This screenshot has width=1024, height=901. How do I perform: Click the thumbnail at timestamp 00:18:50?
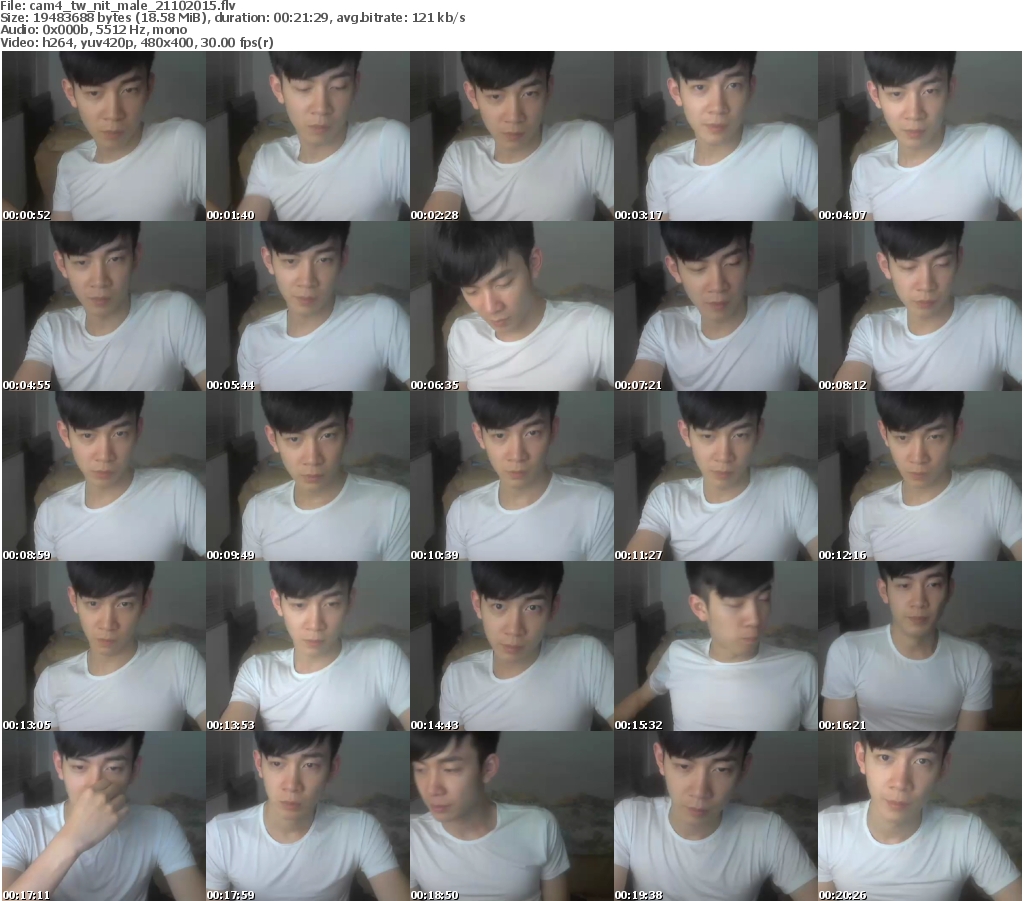(512, 816)
